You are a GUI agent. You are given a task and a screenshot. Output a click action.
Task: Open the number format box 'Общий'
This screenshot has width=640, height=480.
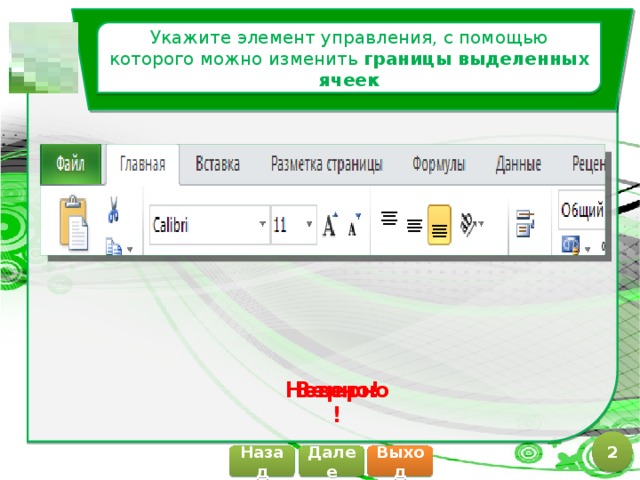tap(582, 211)
